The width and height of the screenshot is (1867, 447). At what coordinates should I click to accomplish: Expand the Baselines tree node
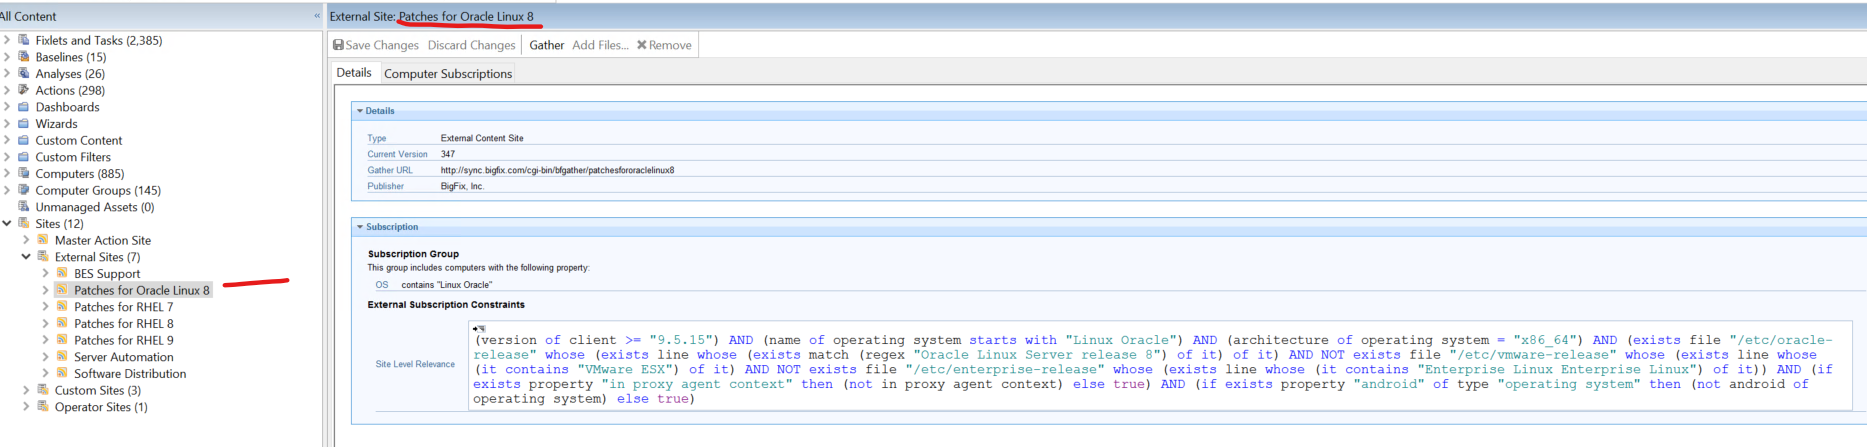click(x=7, y=57)
